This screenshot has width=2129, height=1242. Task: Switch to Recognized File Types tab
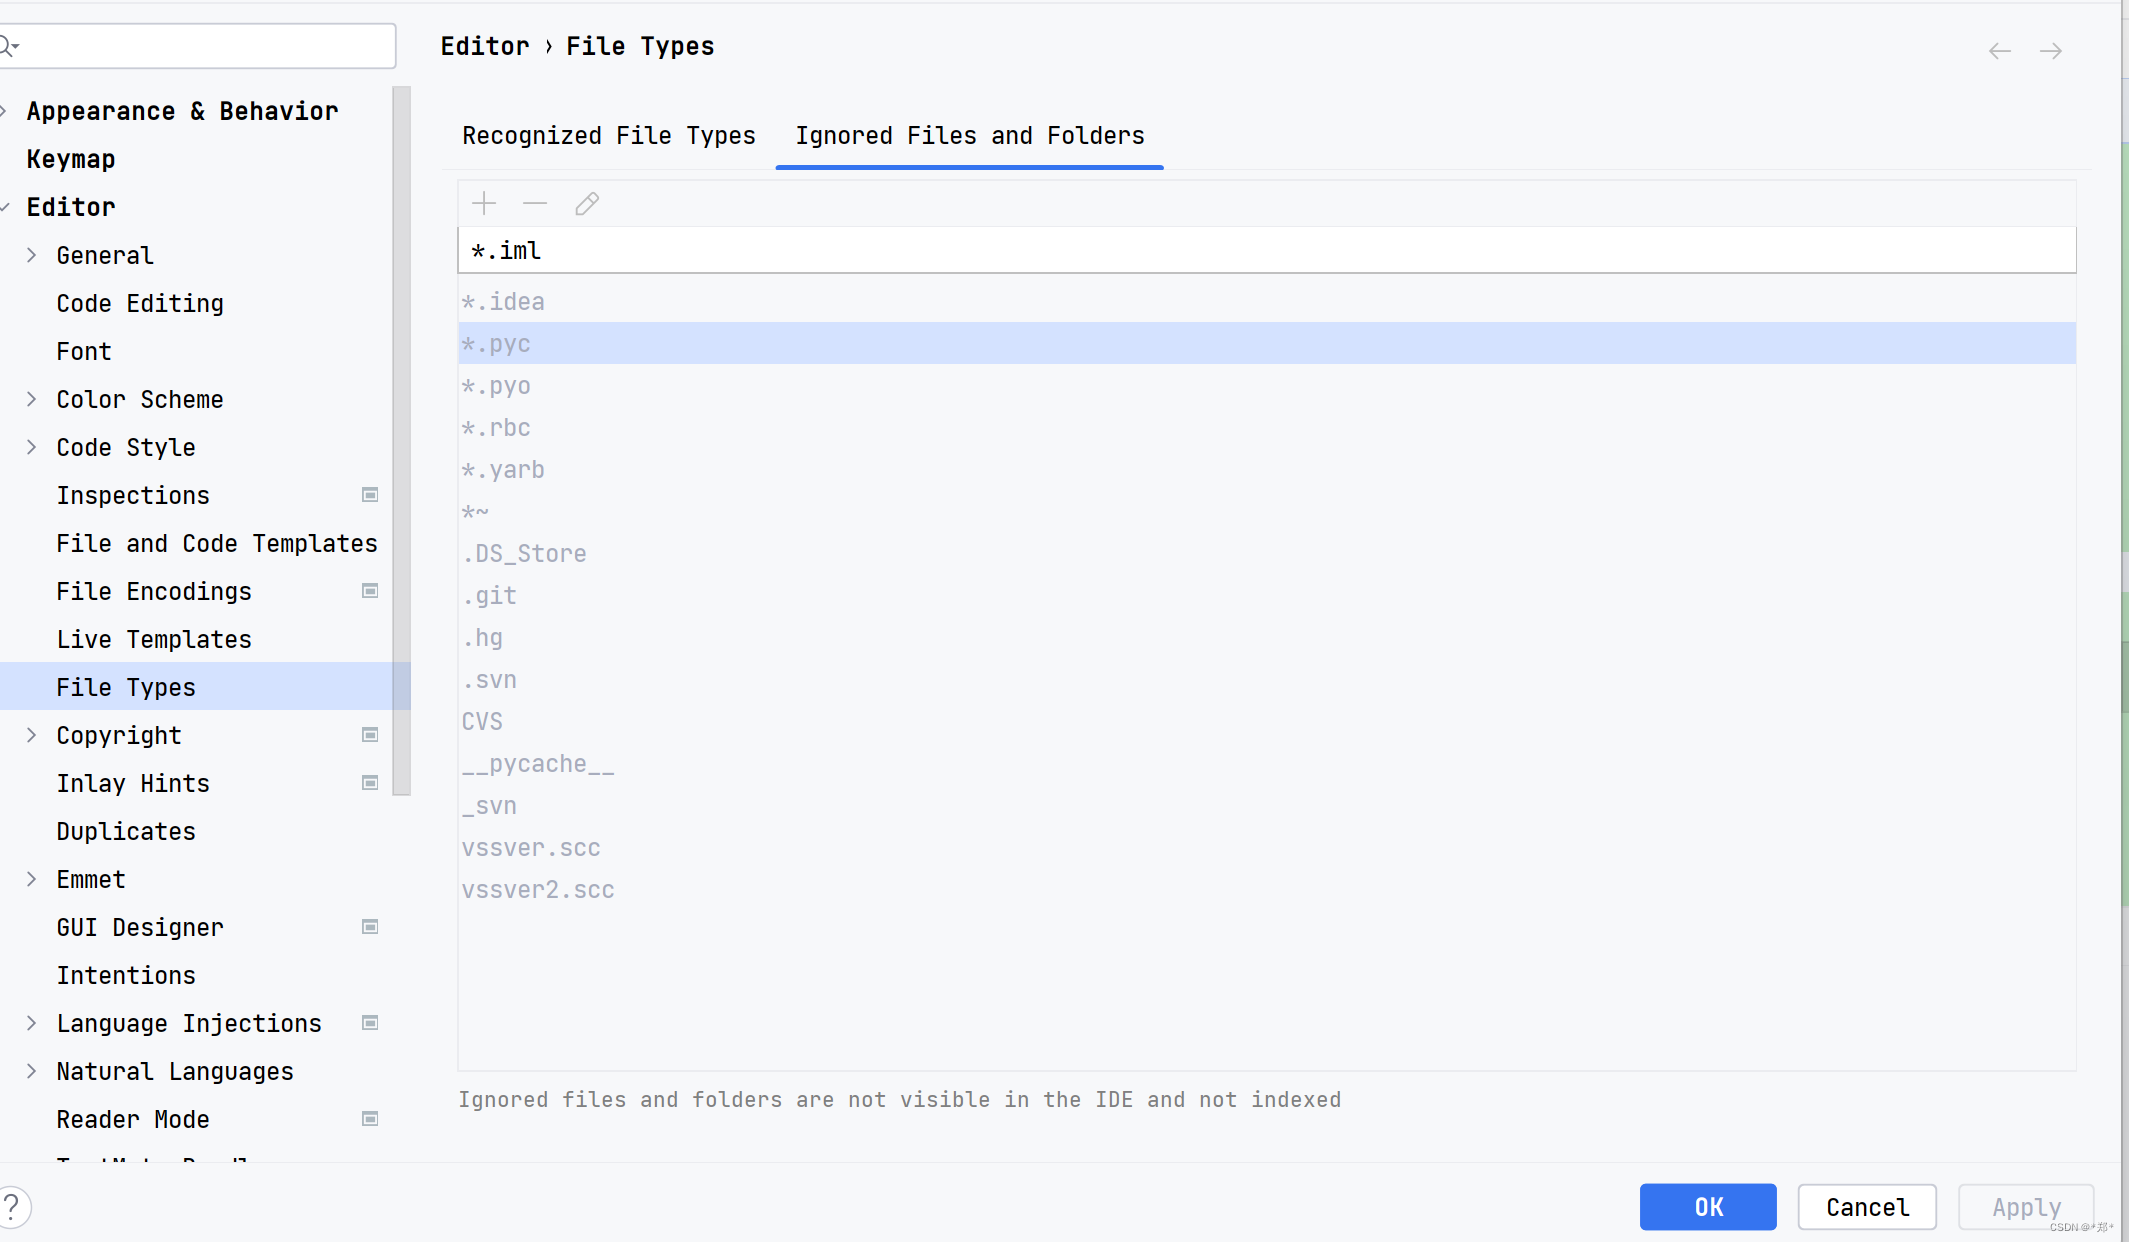608,135
